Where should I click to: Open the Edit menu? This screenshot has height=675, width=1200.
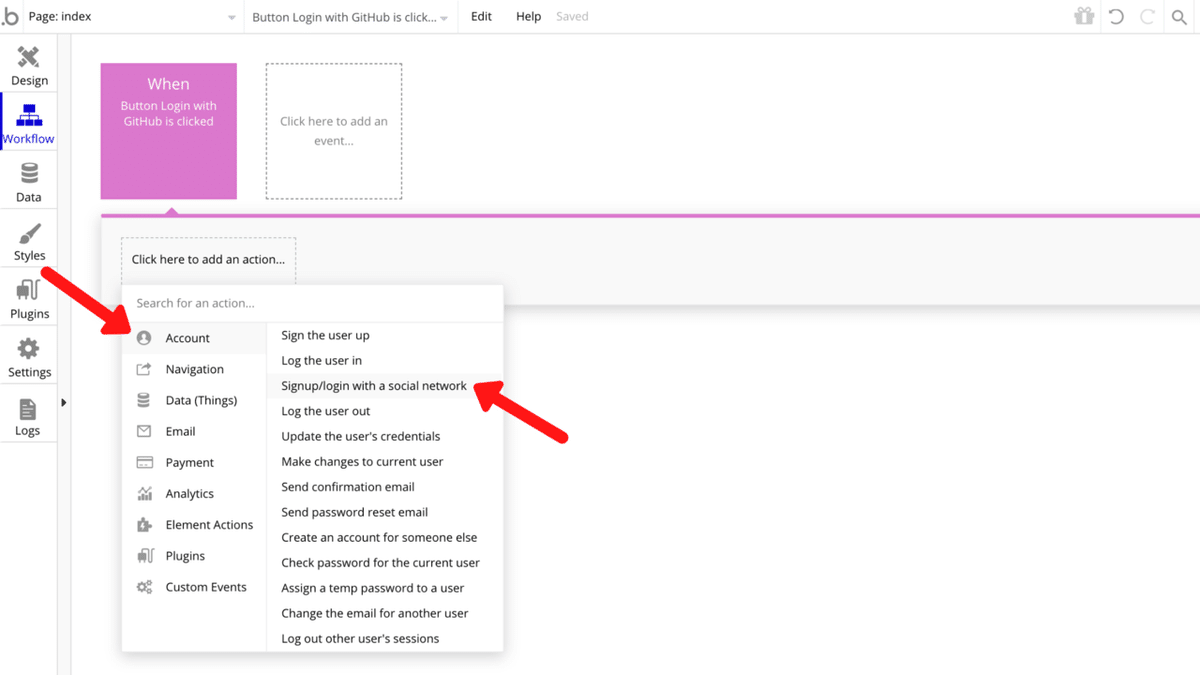[481, 17]
